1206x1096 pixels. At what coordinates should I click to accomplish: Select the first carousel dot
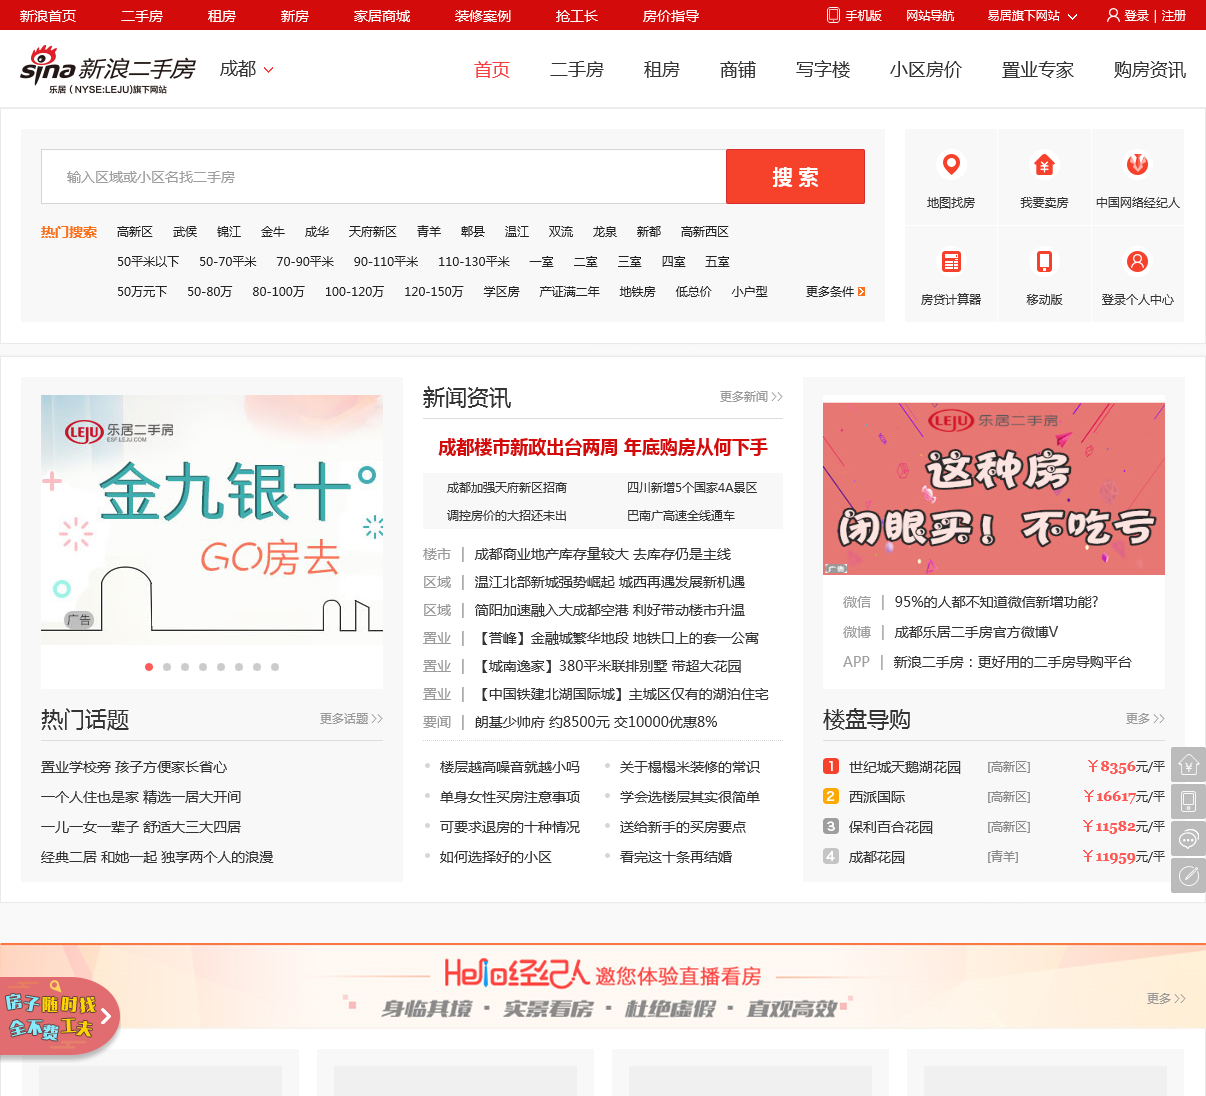point(149,666)
